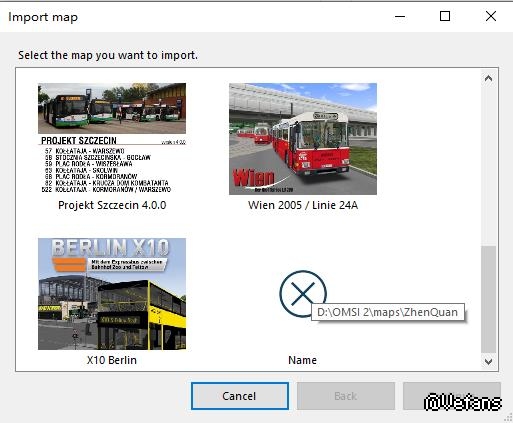Click the 'Wien 2005 / Linie 24A' label
The image size is (513, 423).
pyautogui.click(x=303, y=205)
